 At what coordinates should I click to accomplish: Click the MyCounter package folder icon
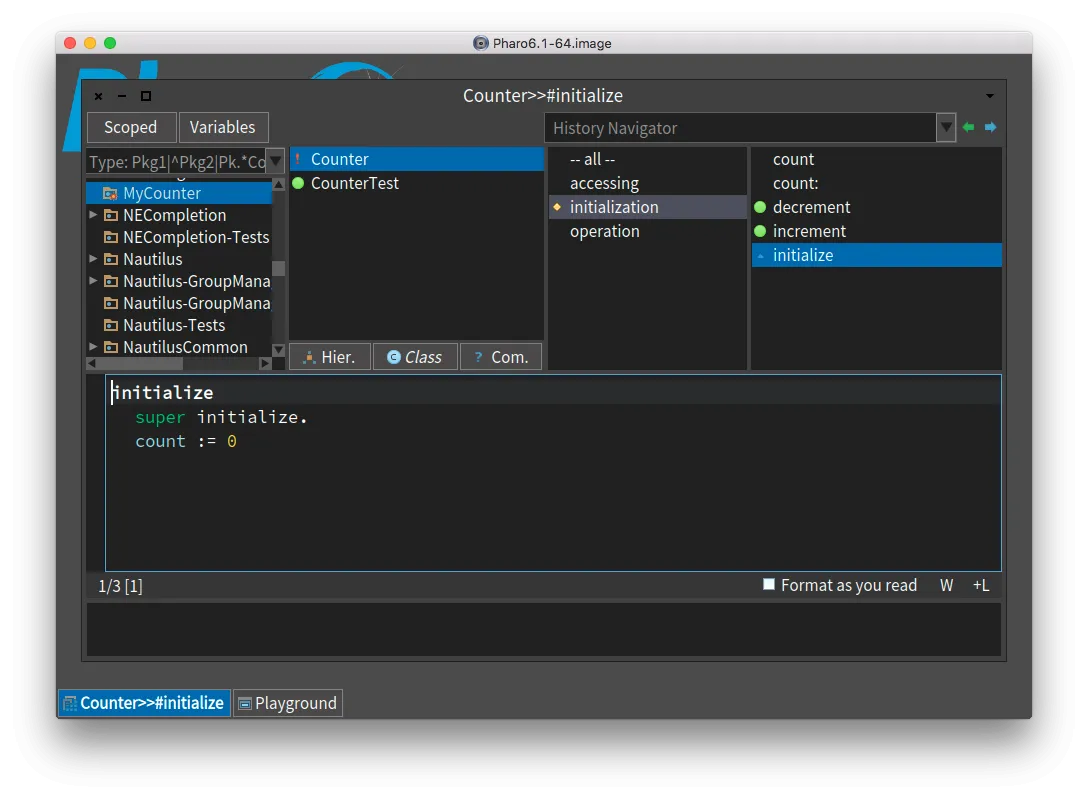click(110, 193)
